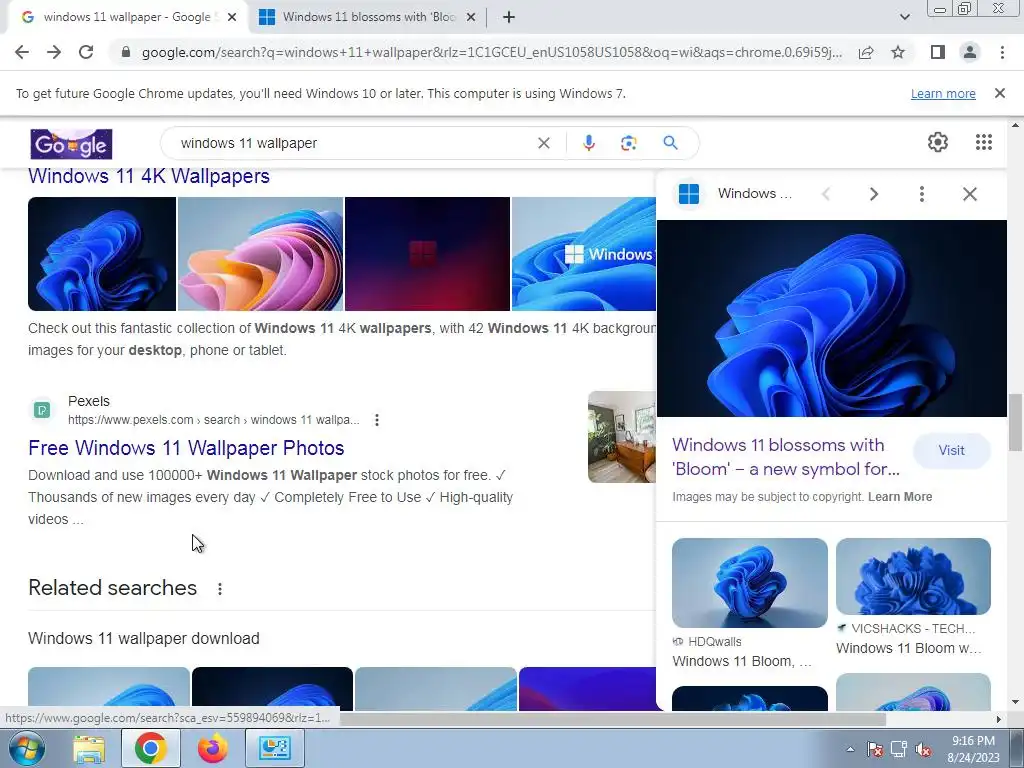
Task: Open the Chrome taskbar button
Action: pyautogui.click(x=150, y=748)
